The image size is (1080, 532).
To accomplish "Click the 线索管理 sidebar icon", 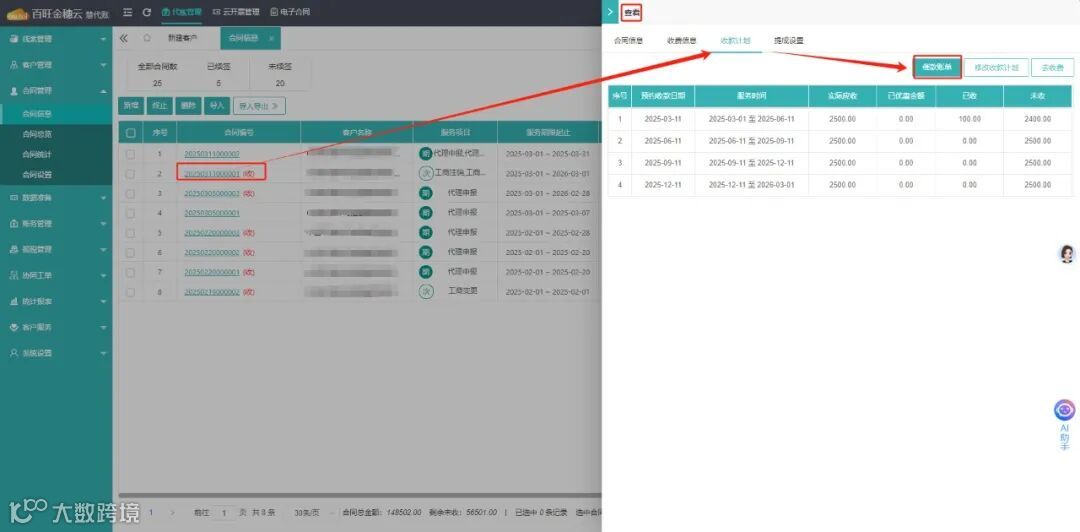I will [14, 39].
